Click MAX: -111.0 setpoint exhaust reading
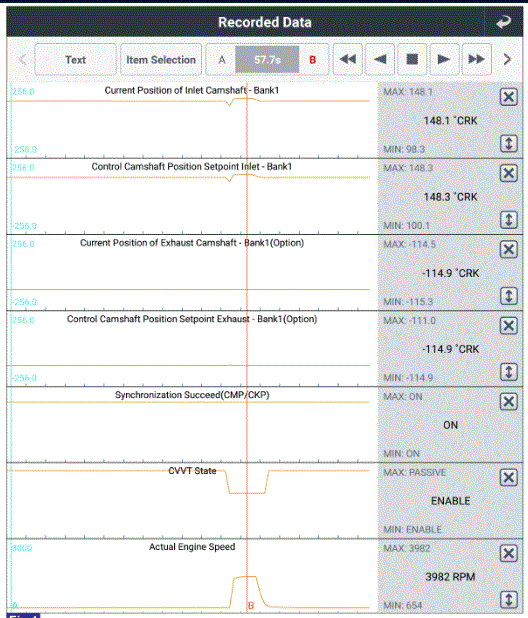This screenshot has height=618, width=528. tap(409, 320)
